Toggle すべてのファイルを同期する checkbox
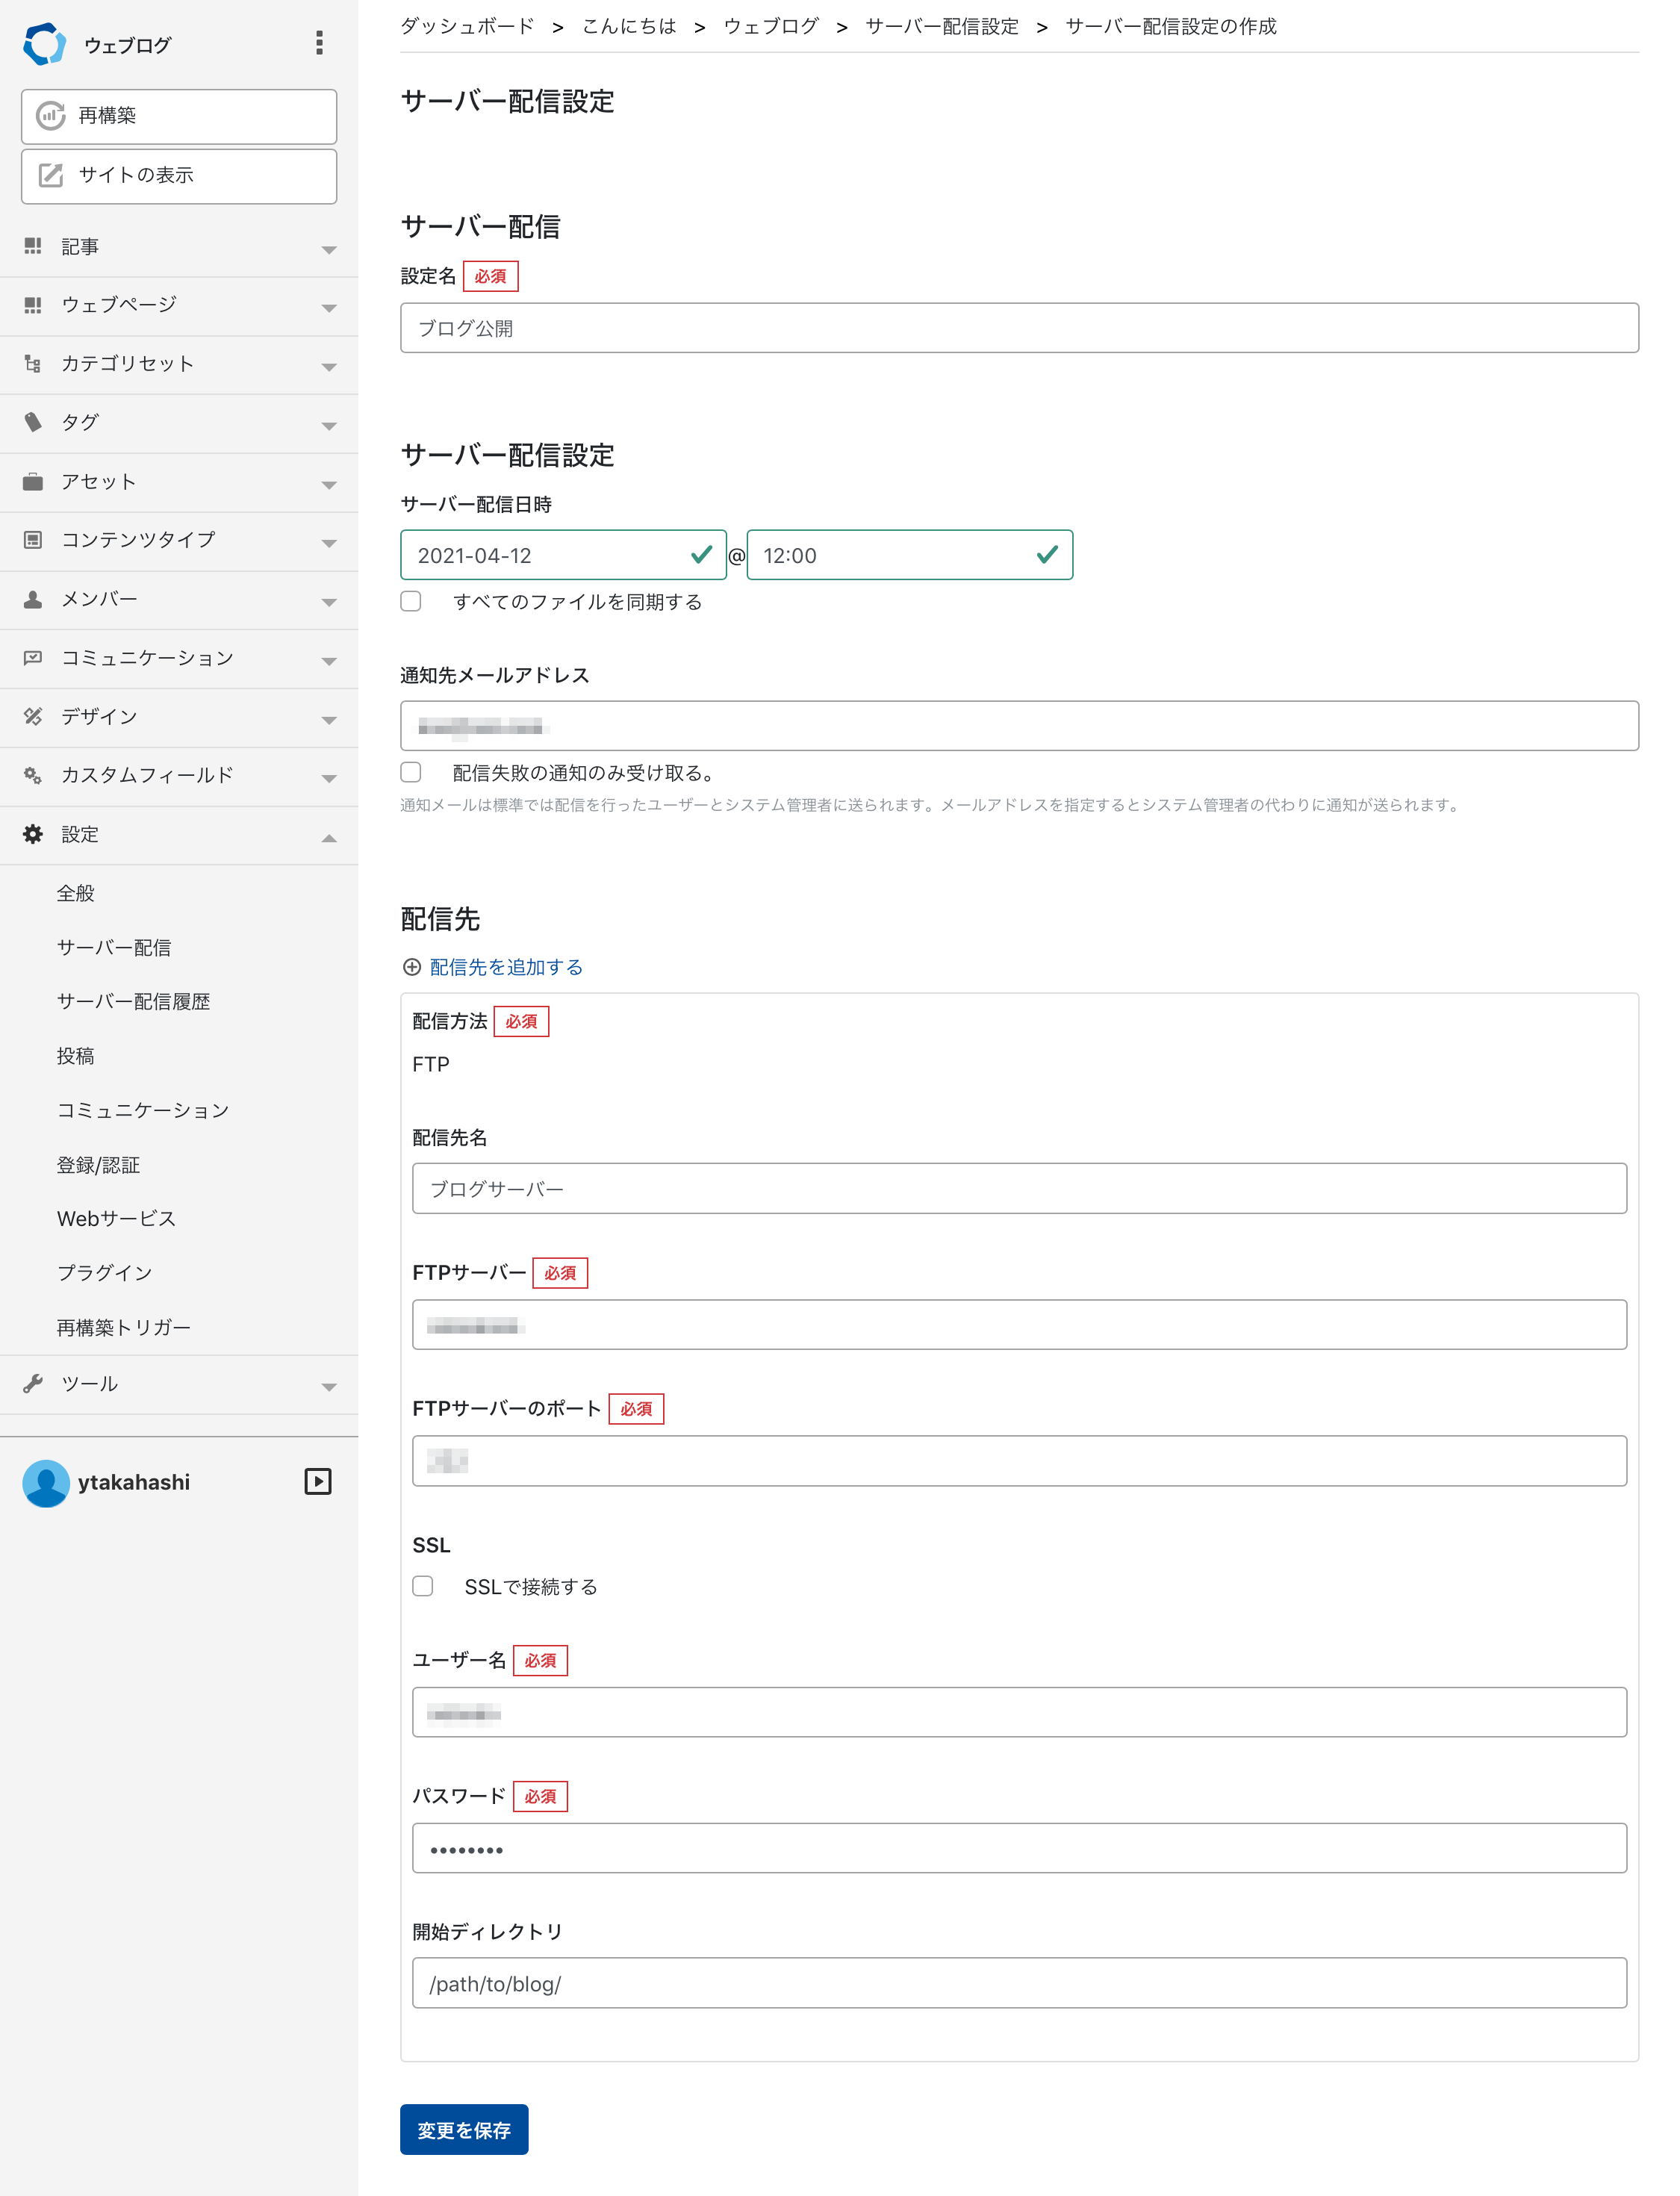The image size is (1680, 2196). (414, 602)
